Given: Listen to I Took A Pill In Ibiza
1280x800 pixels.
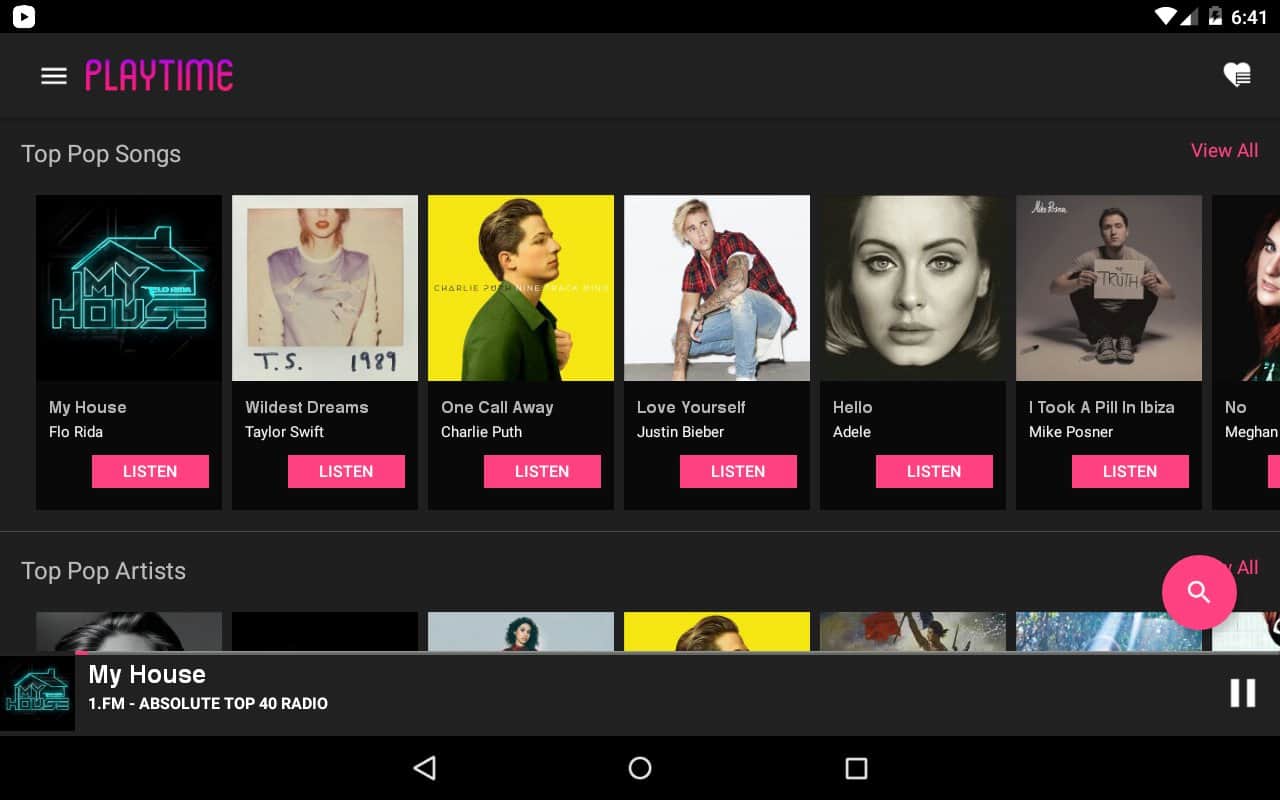Looking at the screenshot, I should click(1130, 471).
